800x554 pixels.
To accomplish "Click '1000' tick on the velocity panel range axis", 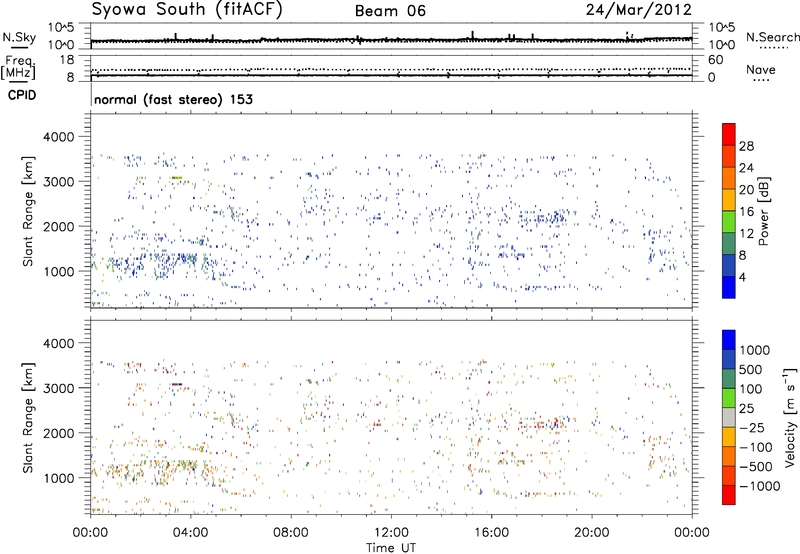I will (59, 478).
